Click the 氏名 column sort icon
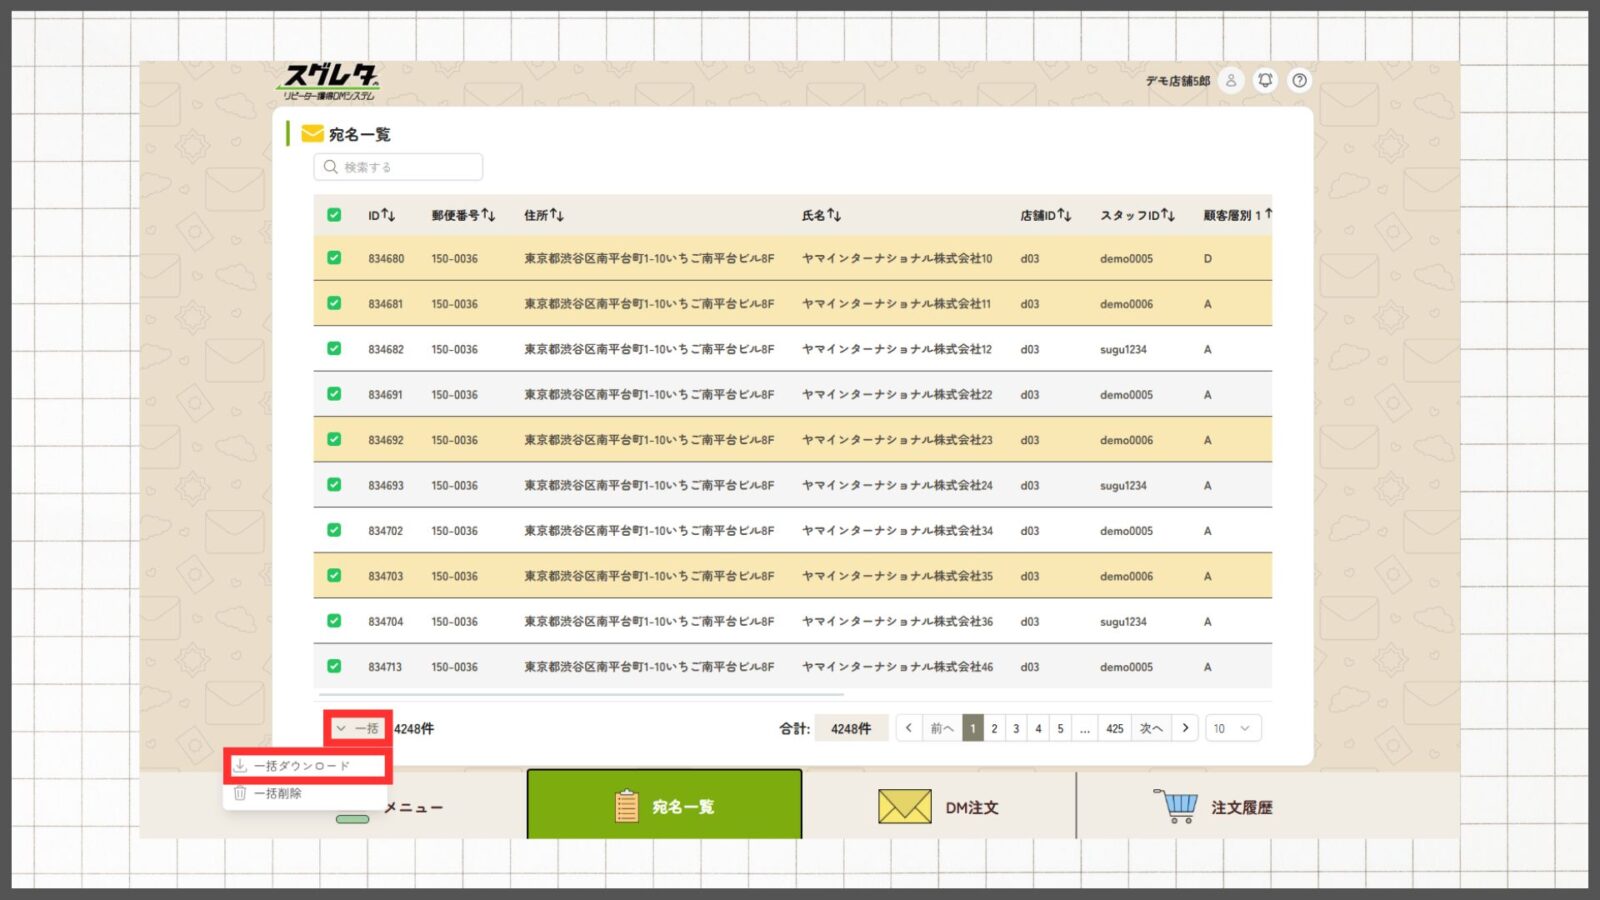 point(834,215)
